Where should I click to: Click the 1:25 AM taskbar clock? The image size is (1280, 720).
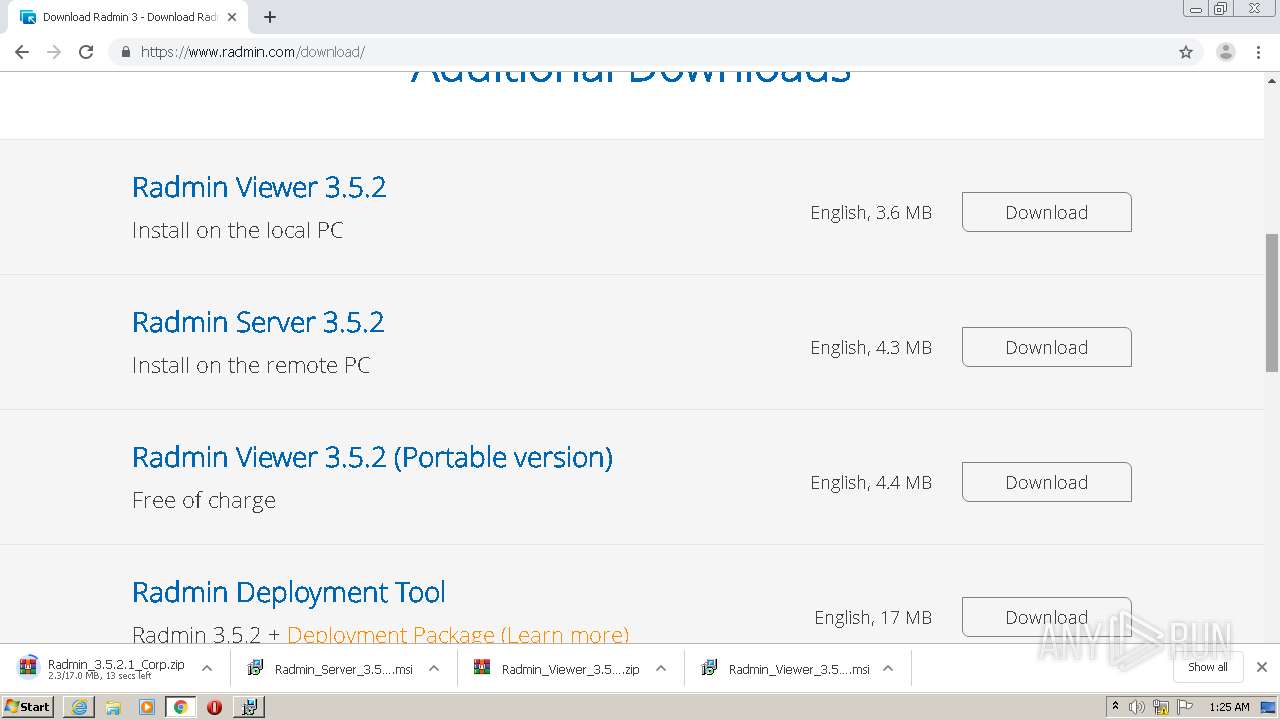pos(1229,707)
